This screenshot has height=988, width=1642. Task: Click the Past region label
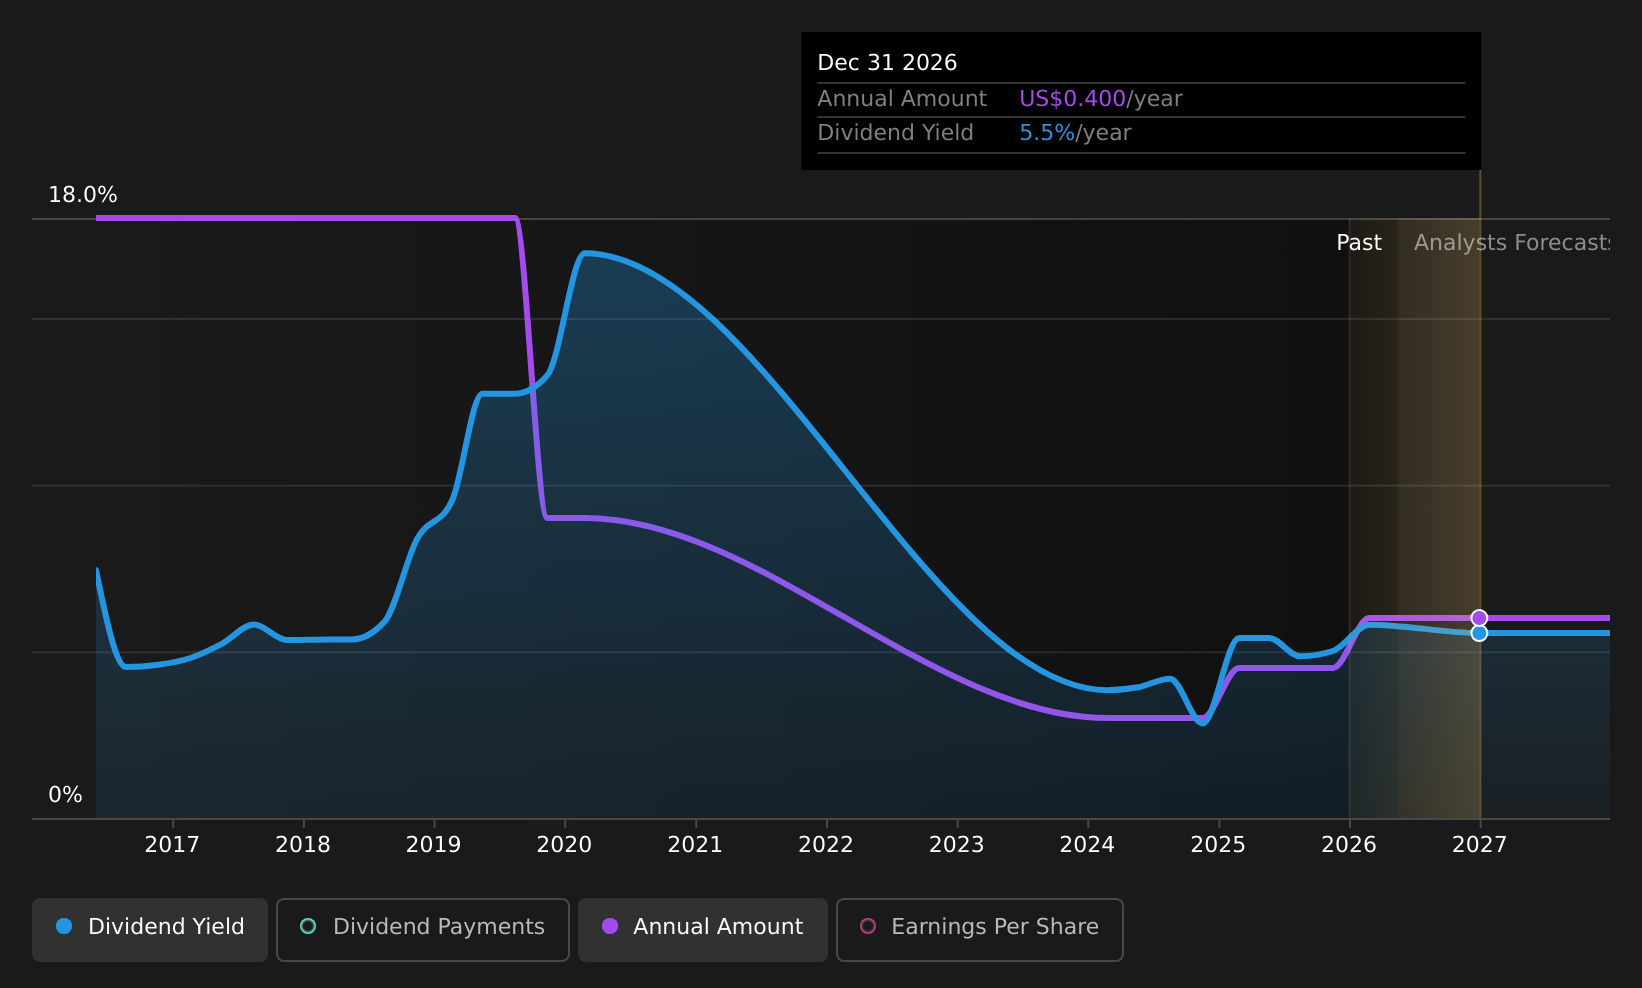(1359, 243)
